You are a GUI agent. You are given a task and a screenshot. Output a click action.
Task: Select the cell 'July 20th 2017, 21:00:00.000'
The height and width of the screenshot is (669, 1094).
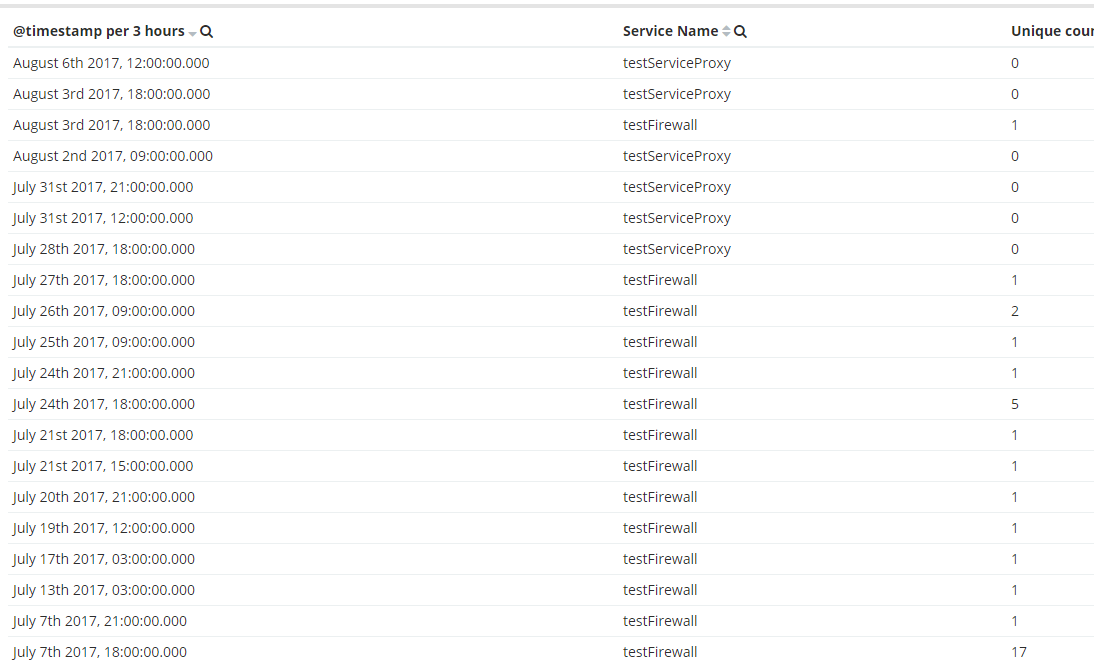click(104, 497)
